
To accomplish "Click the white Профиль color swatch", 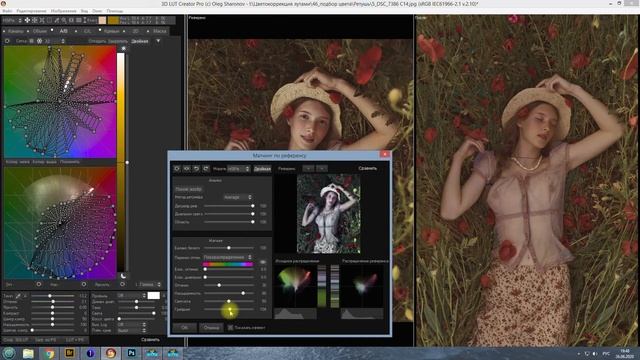I will 153,296.
